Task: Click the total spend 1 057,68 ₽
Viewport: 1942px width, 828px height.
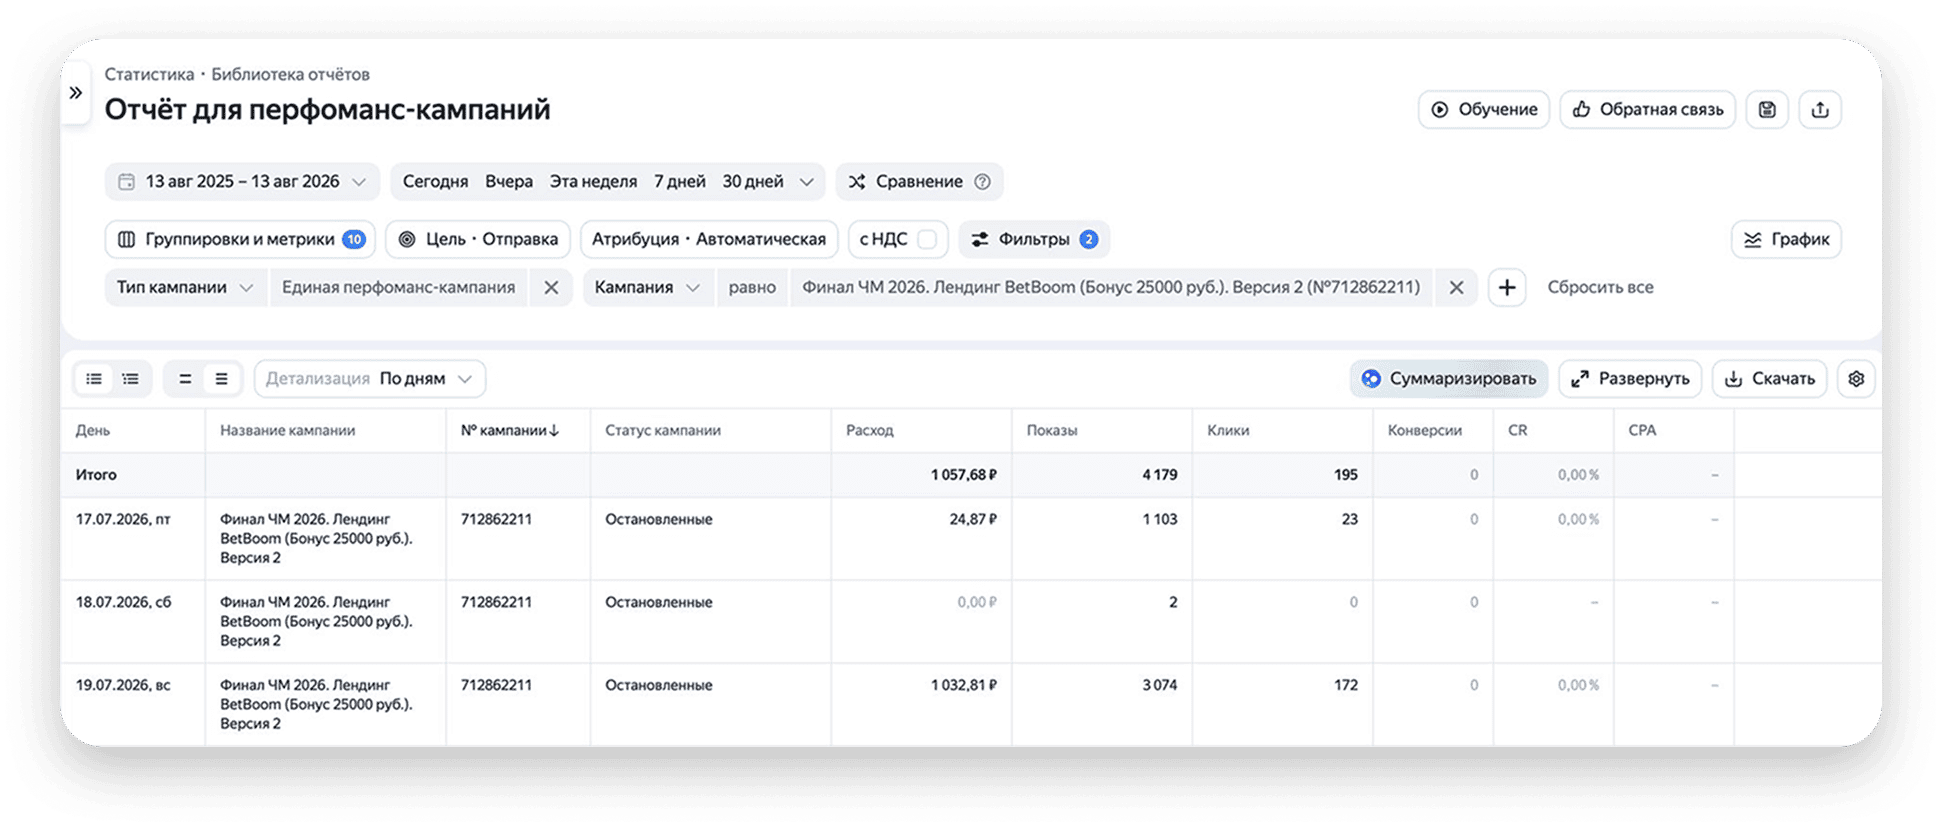Action: (964, 475)
